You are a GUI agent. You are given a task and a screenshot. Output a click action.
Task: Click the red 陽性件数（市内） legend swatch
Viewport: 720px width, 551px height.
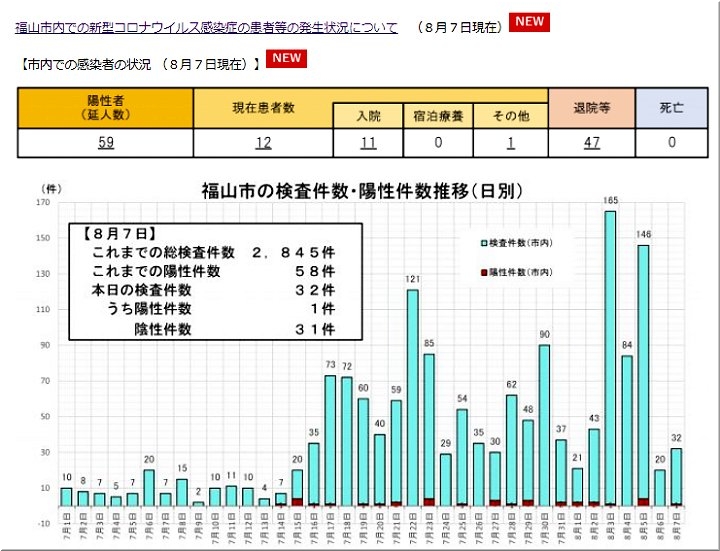[485, 272]
